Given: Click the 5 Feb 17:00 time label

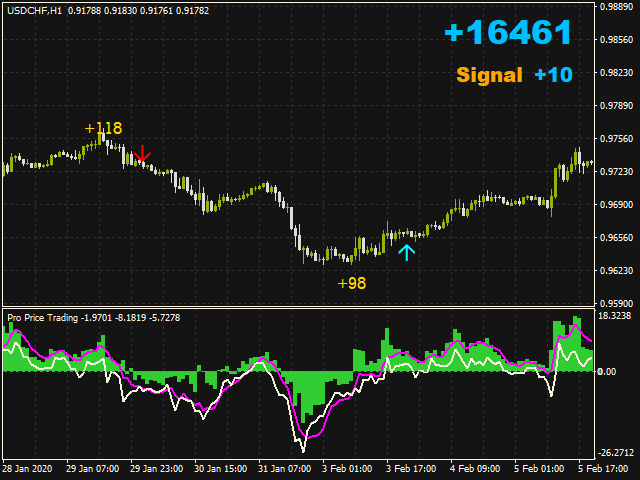Looking at the screenshot, I should pyautogui.click(x=603, y=469).
